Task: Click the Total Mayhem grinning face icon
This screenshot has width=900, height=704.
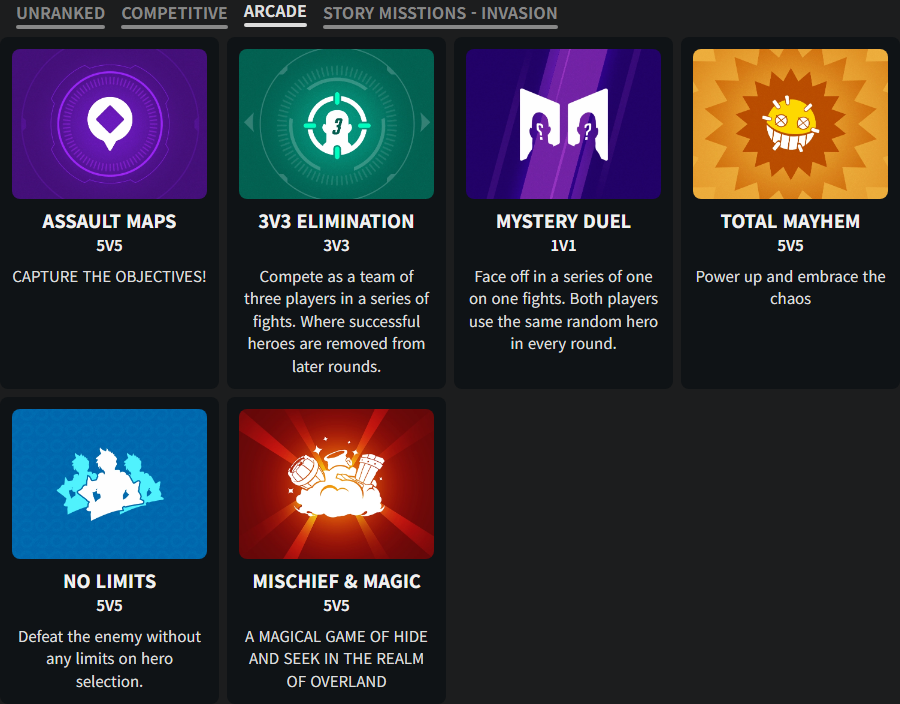Action: coord(790,124)
